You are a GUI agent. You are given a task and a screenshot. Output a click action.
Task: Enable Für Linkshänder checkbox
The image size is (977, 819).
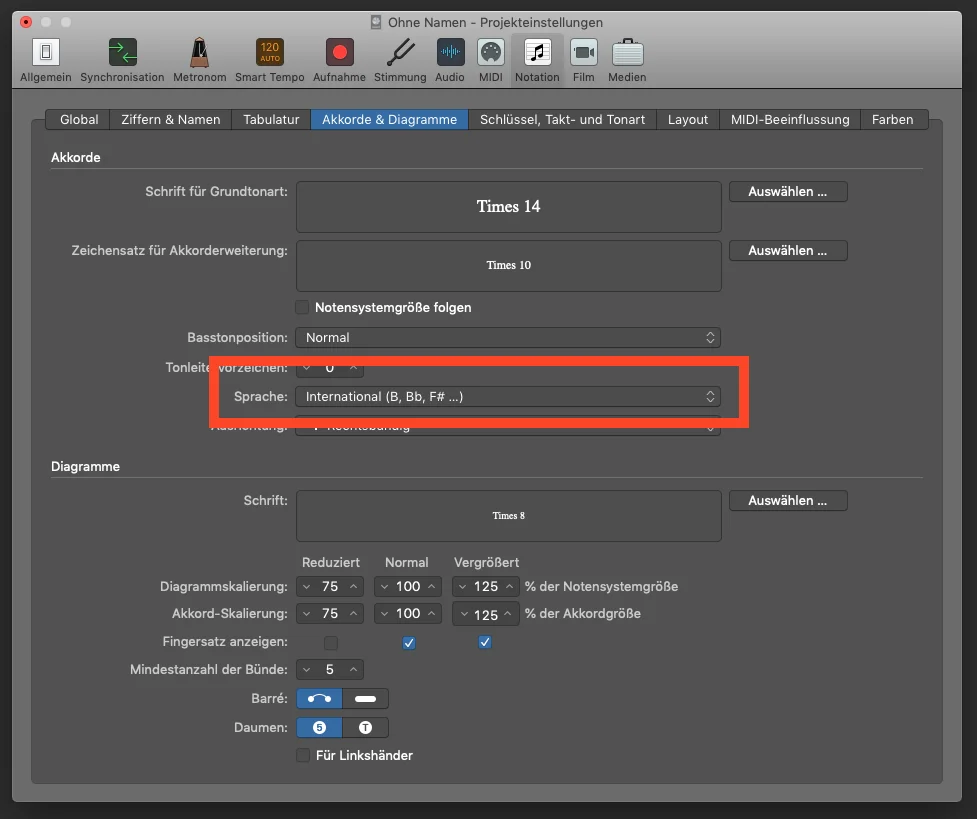[303, 755]
